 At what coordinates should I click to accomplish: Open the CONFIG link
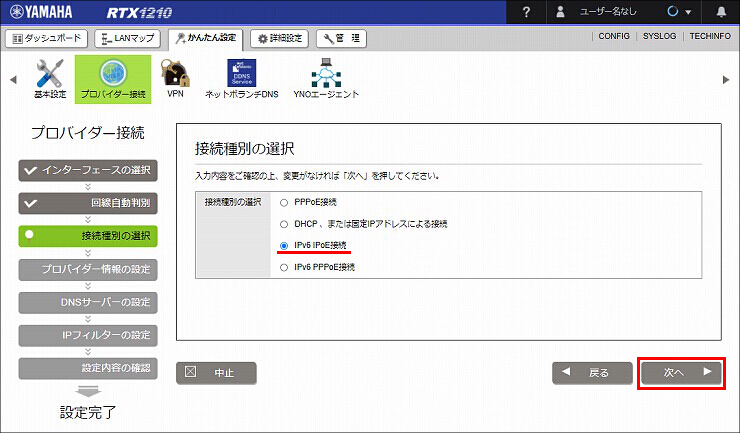point(614,36)
